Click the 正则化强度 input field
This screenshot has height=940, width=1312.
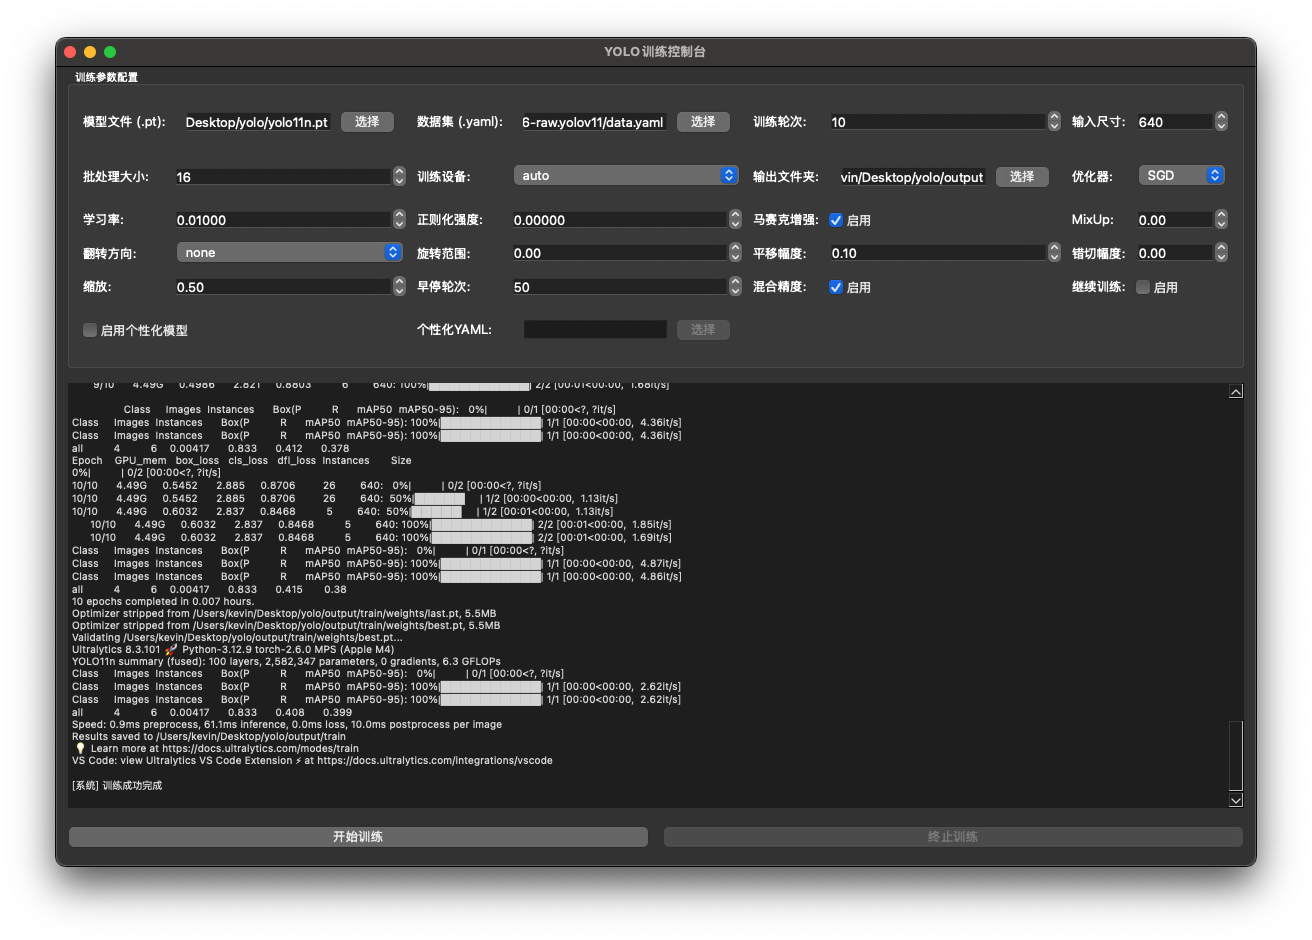click(x=618, y=220)
